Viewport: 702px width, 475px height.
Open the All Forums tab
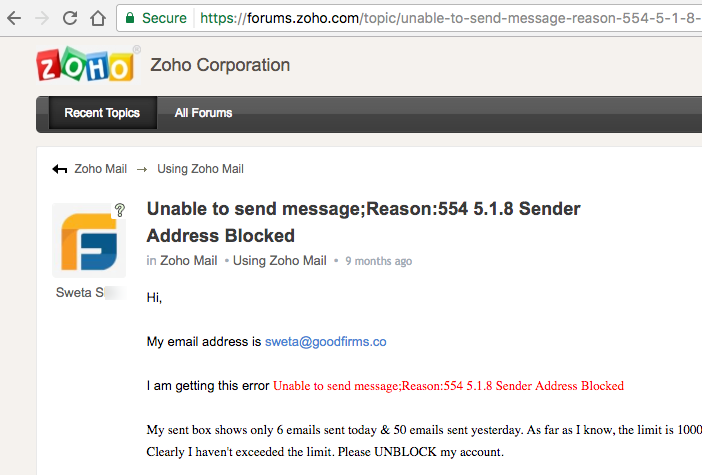[x=203, y=113]
